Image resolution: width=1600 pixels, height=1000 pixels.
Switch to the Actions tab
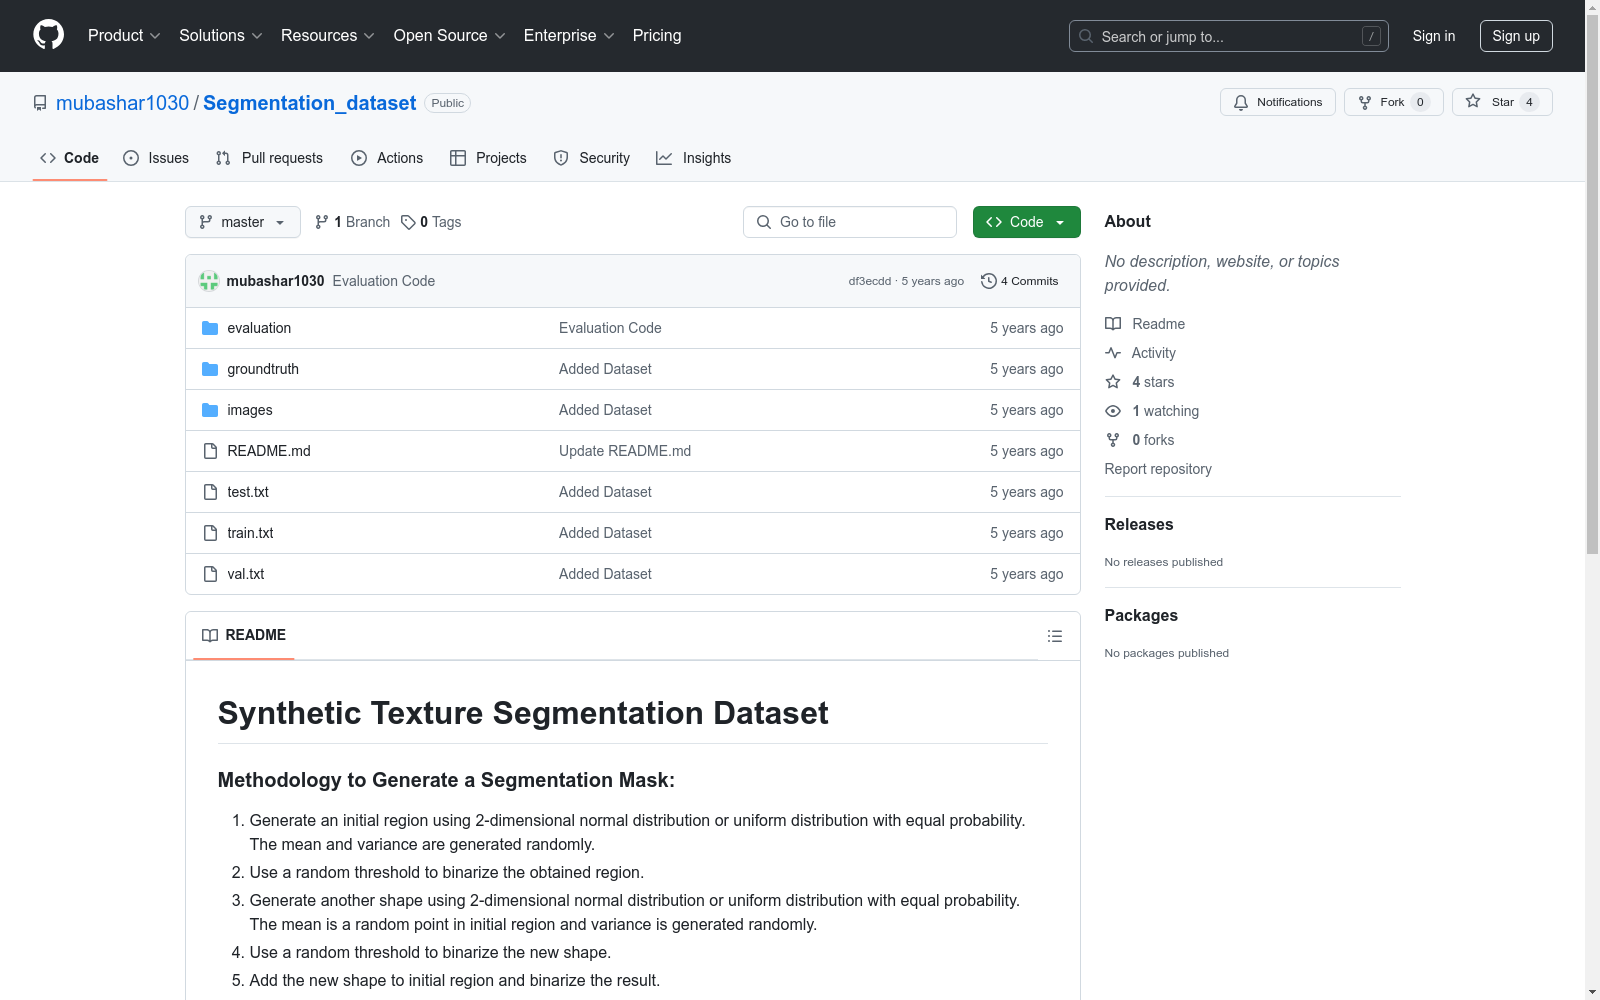pyautogui.click(x=387, y=158)
